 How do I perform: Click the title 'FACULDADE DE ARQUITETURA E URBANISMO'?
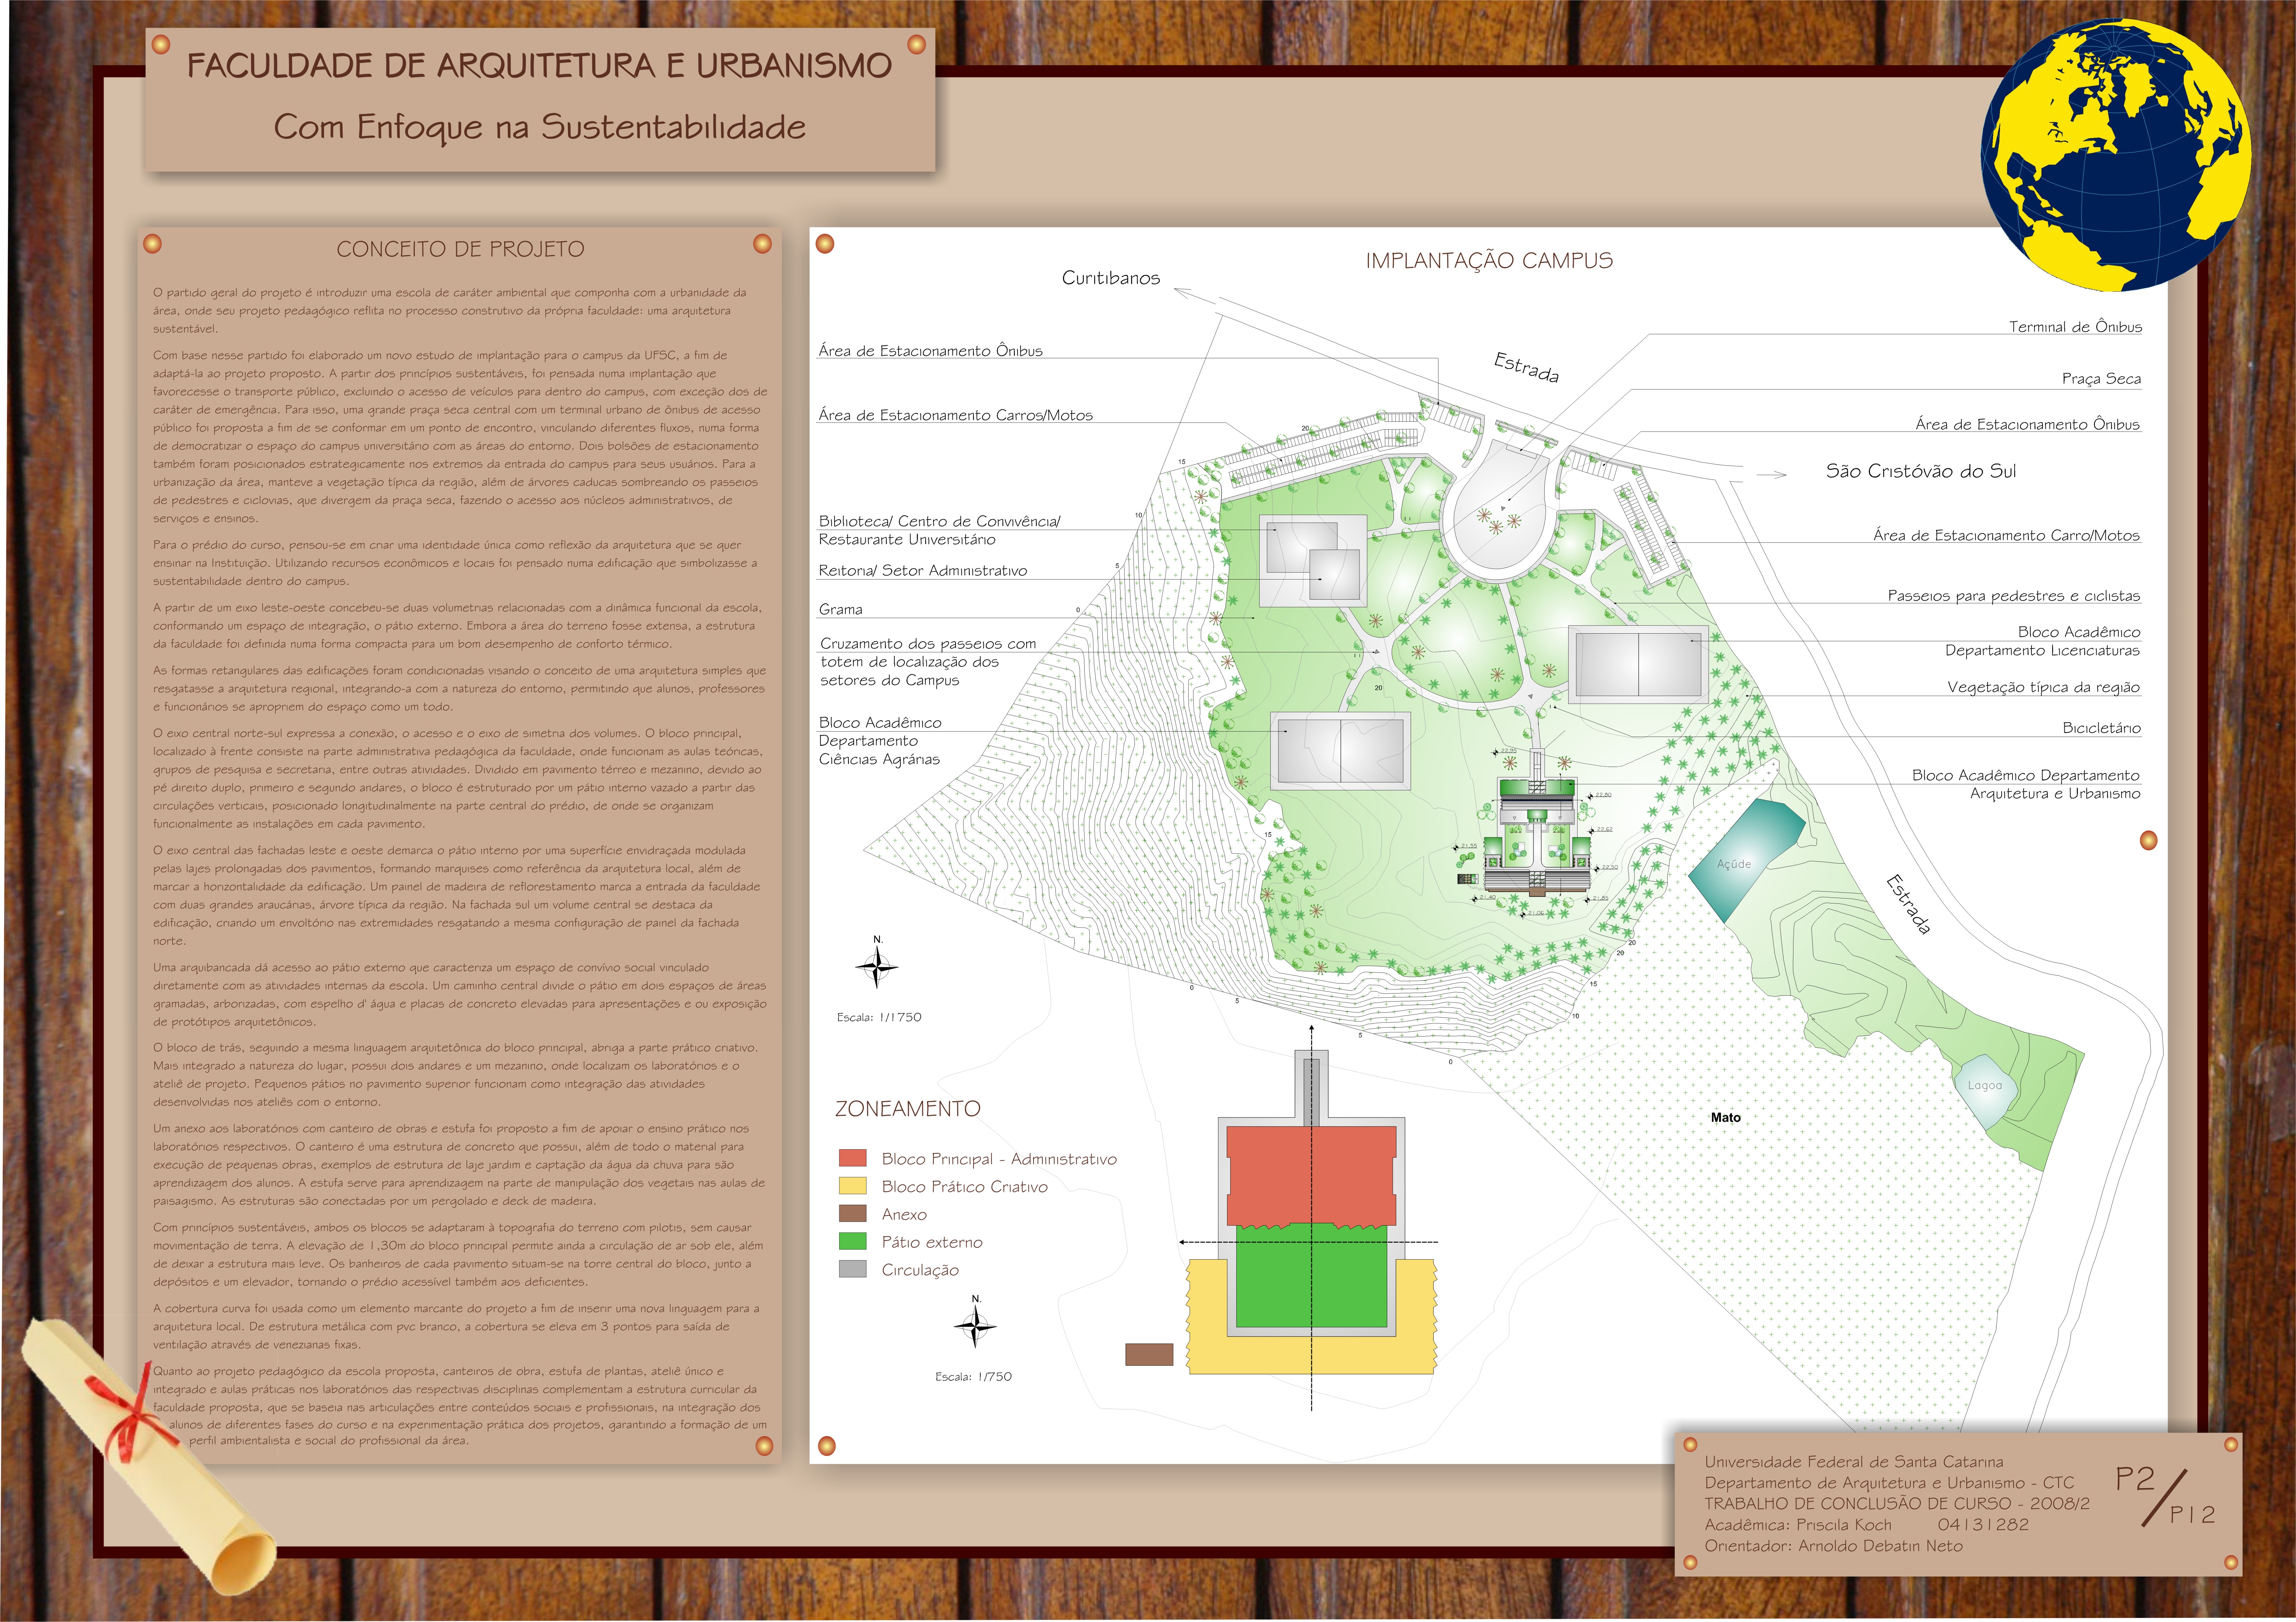click(x=539, y=66)
